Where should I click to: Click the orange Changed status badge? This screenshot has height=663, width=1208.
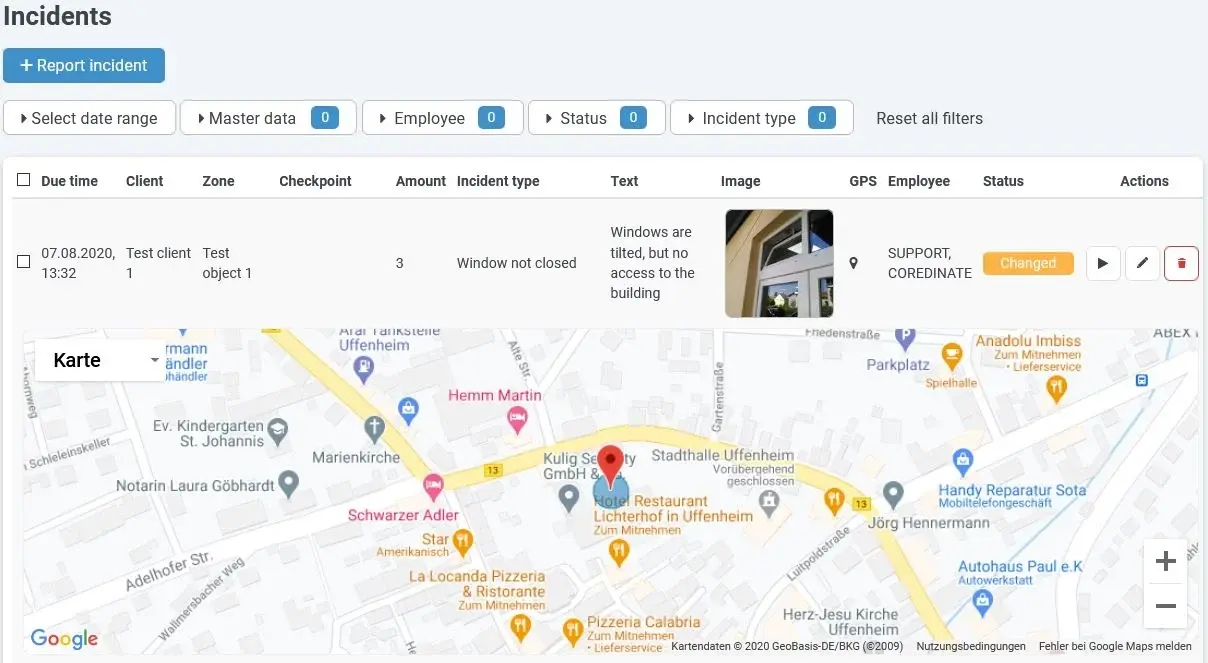[x=1028, y=263]
